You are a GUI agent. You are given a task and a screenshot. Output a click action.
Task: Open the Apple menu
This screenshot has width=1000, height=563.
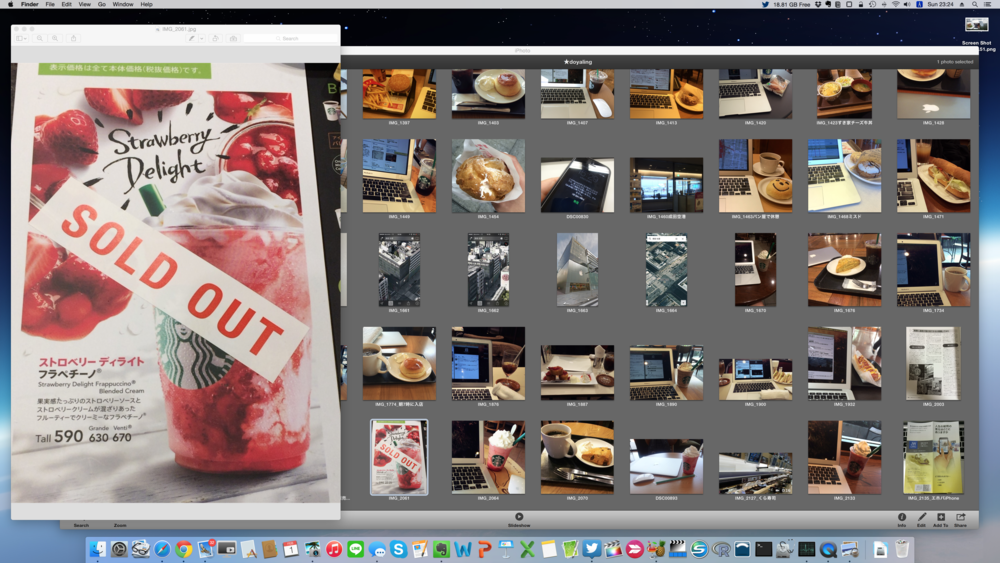[x=10, y=4]
